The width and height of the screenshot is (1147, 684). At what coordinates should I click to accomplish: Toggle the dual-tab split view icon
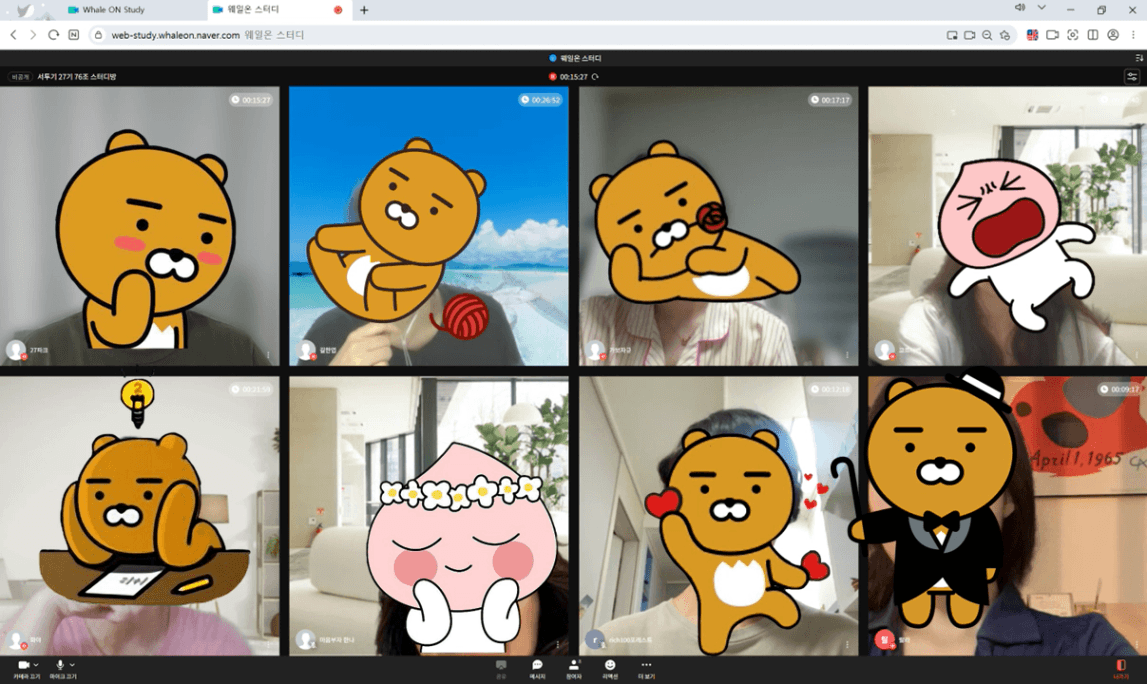[1093, 34]
